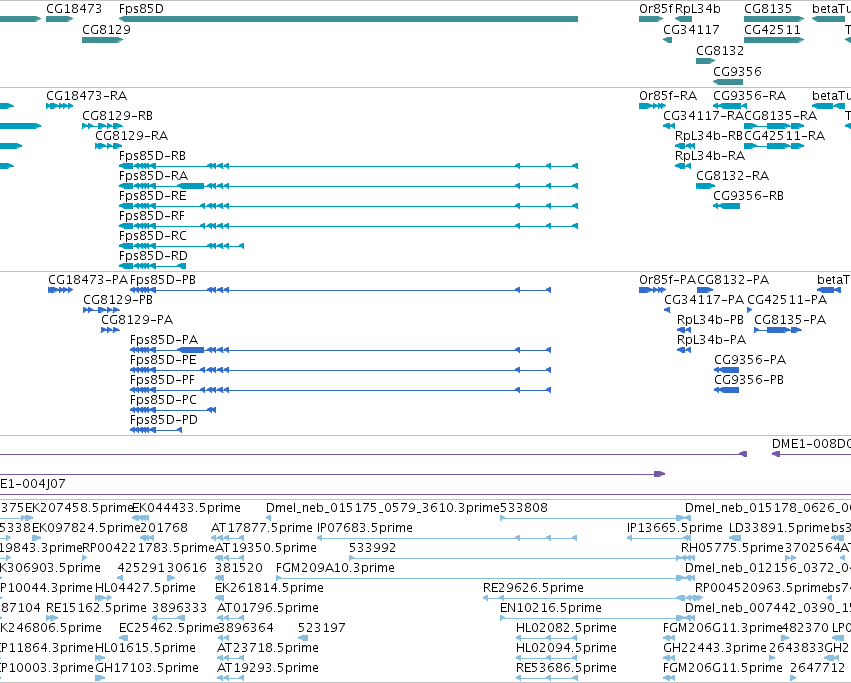This screenshot has height=683, width=851.
Task: Select the Fps85D-PF protein label
Action: [x=162, y=381]
